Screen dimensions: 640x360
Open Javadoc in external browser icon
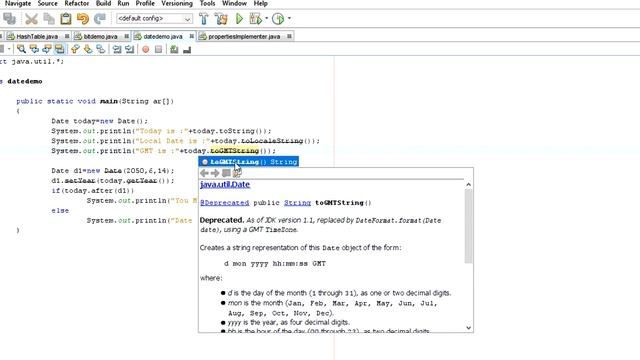(x=226, y=173)
